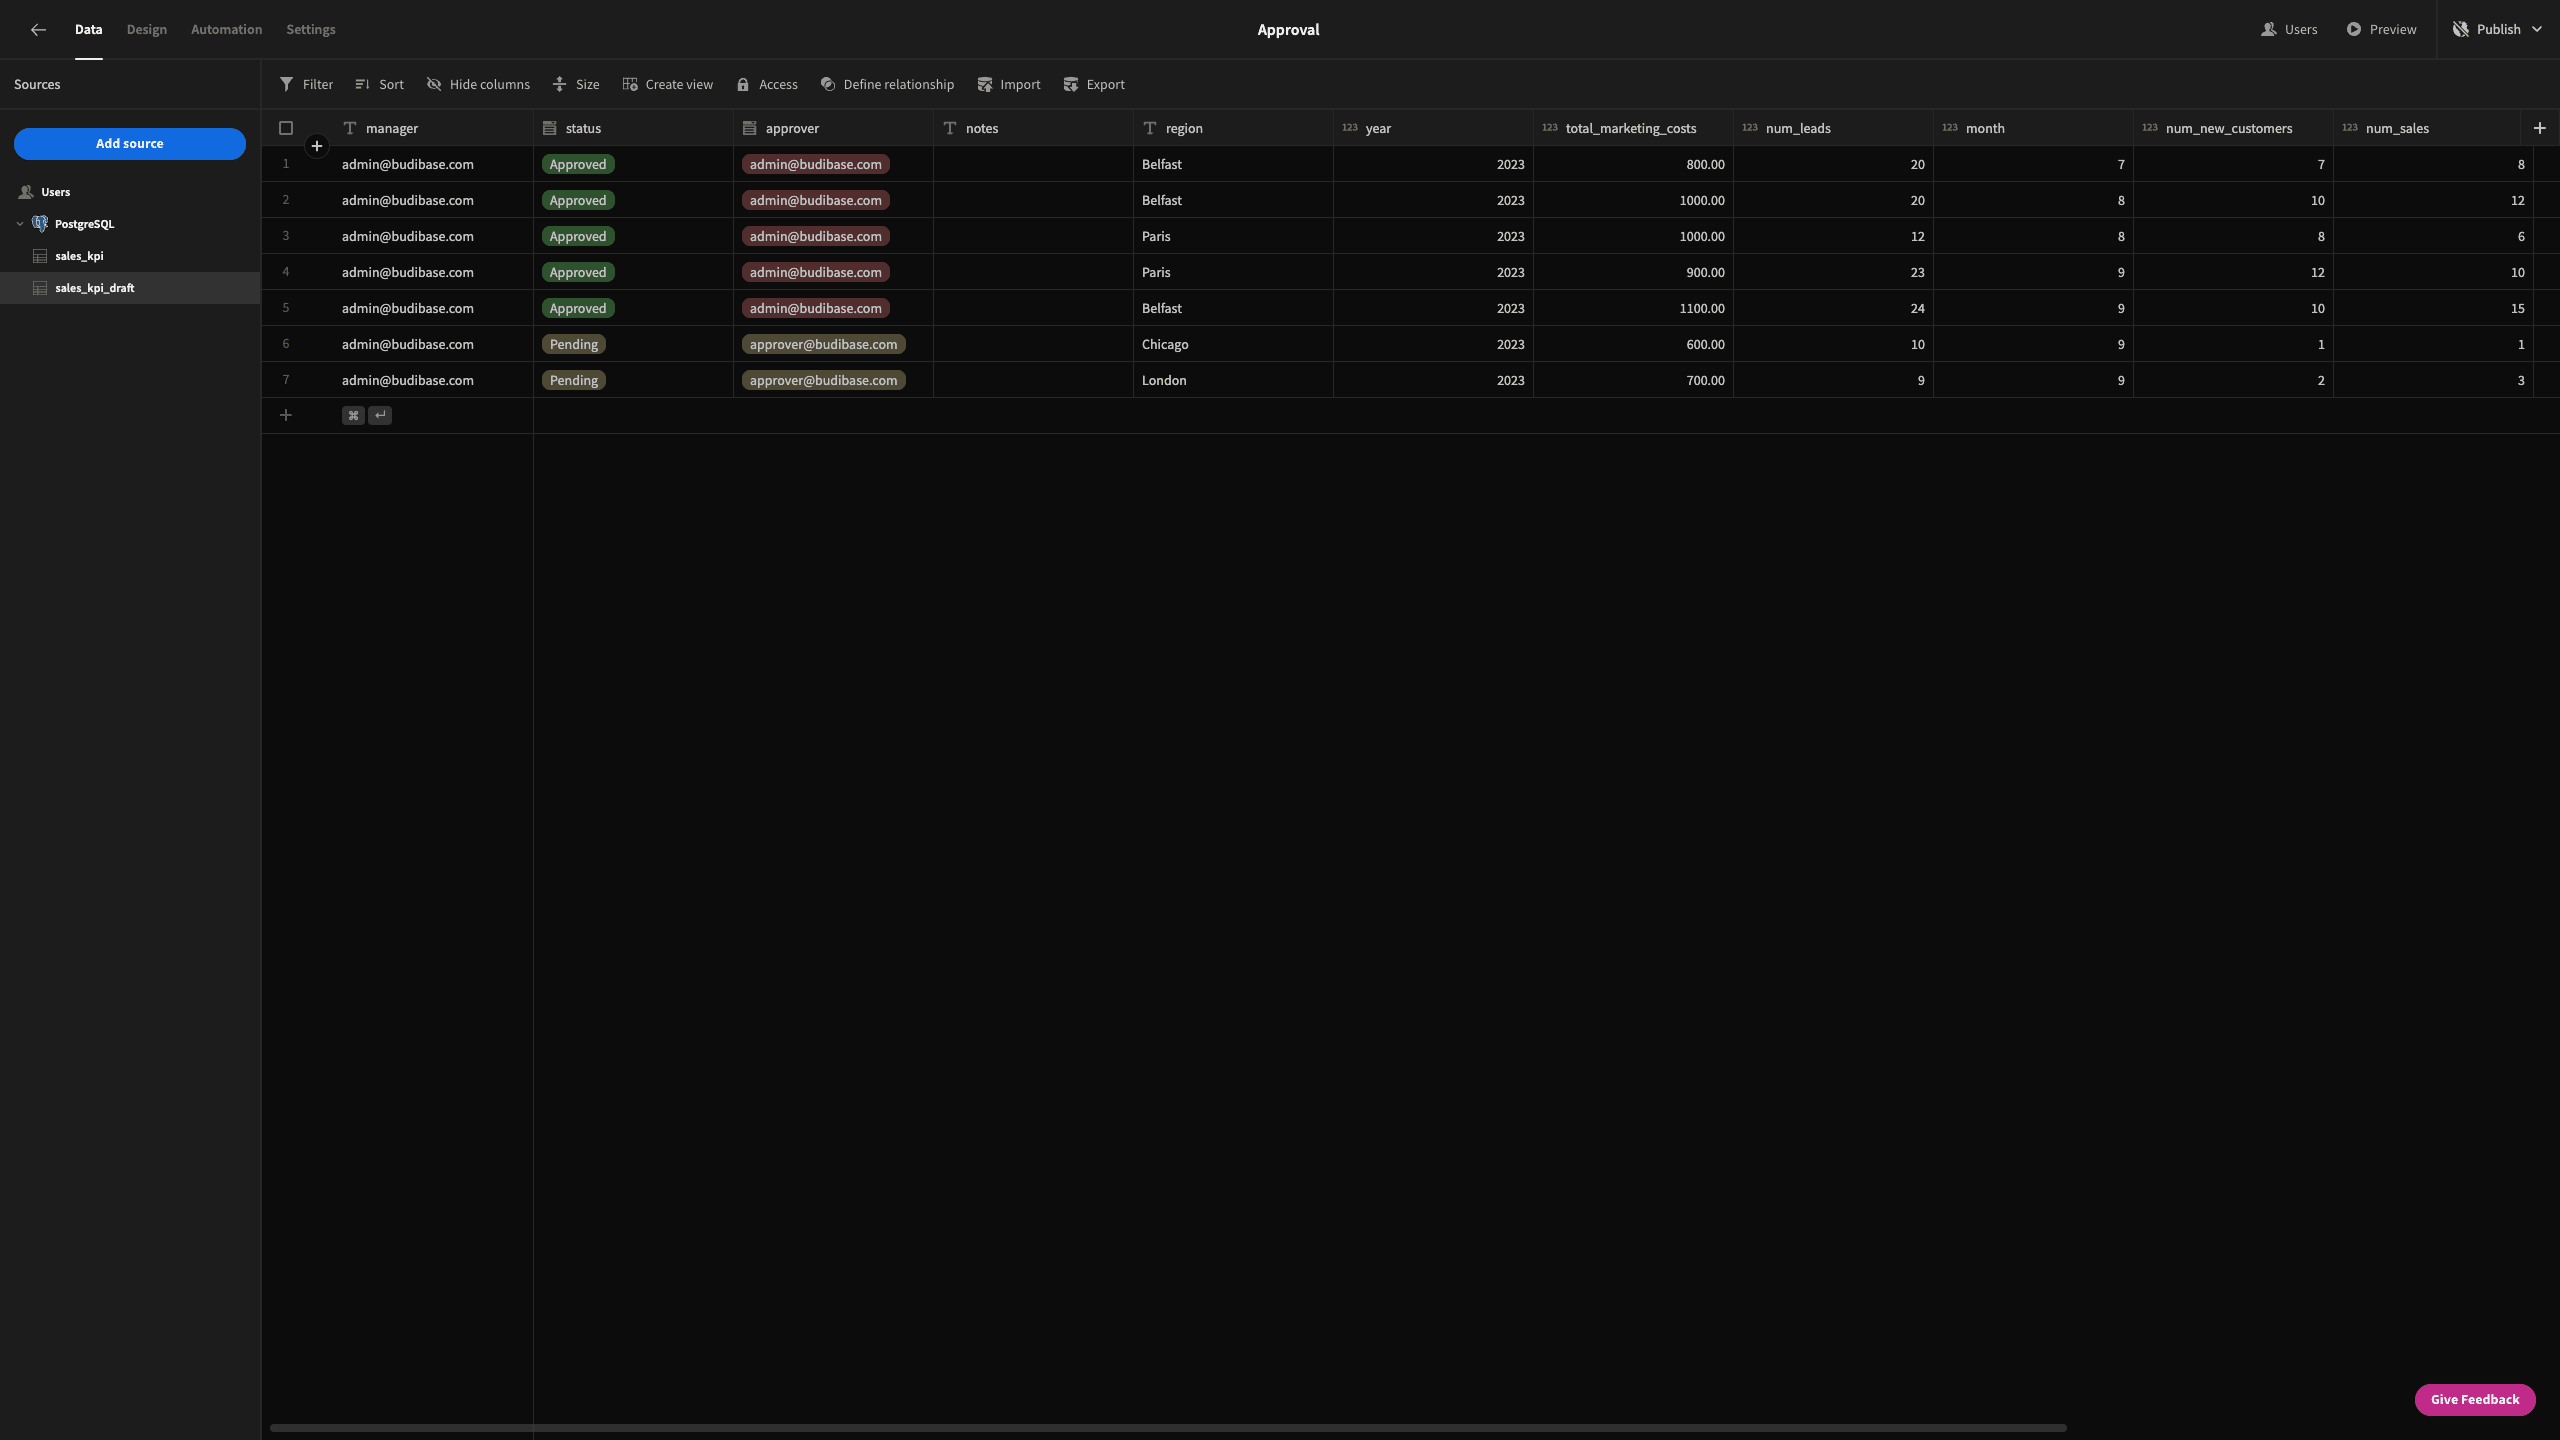Select the sales_kpi table
Viewport: 2560px width, 1440px height.
pos(79,256)
